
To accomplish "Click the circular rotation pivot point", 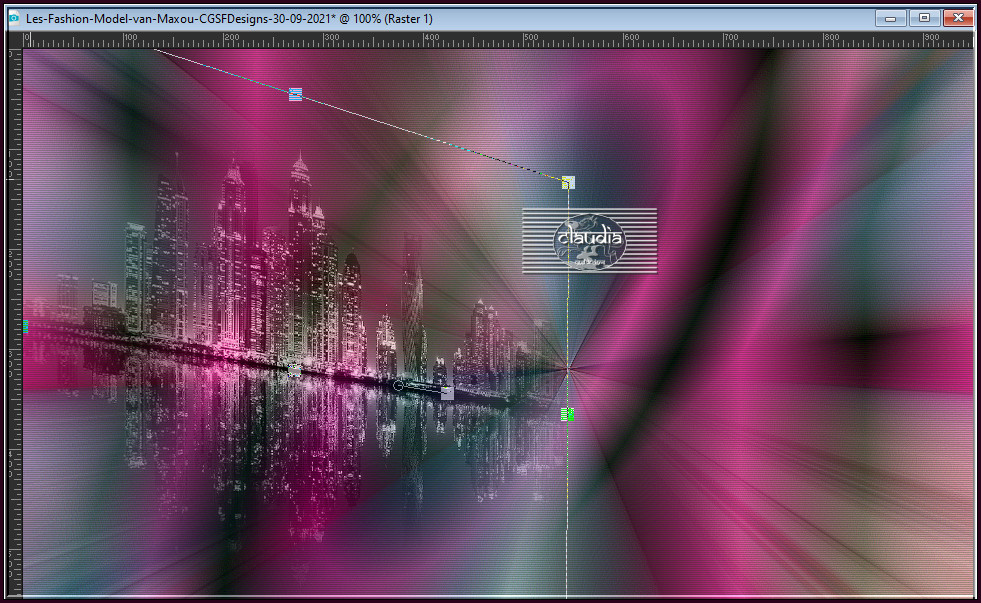I will (399, 386).
